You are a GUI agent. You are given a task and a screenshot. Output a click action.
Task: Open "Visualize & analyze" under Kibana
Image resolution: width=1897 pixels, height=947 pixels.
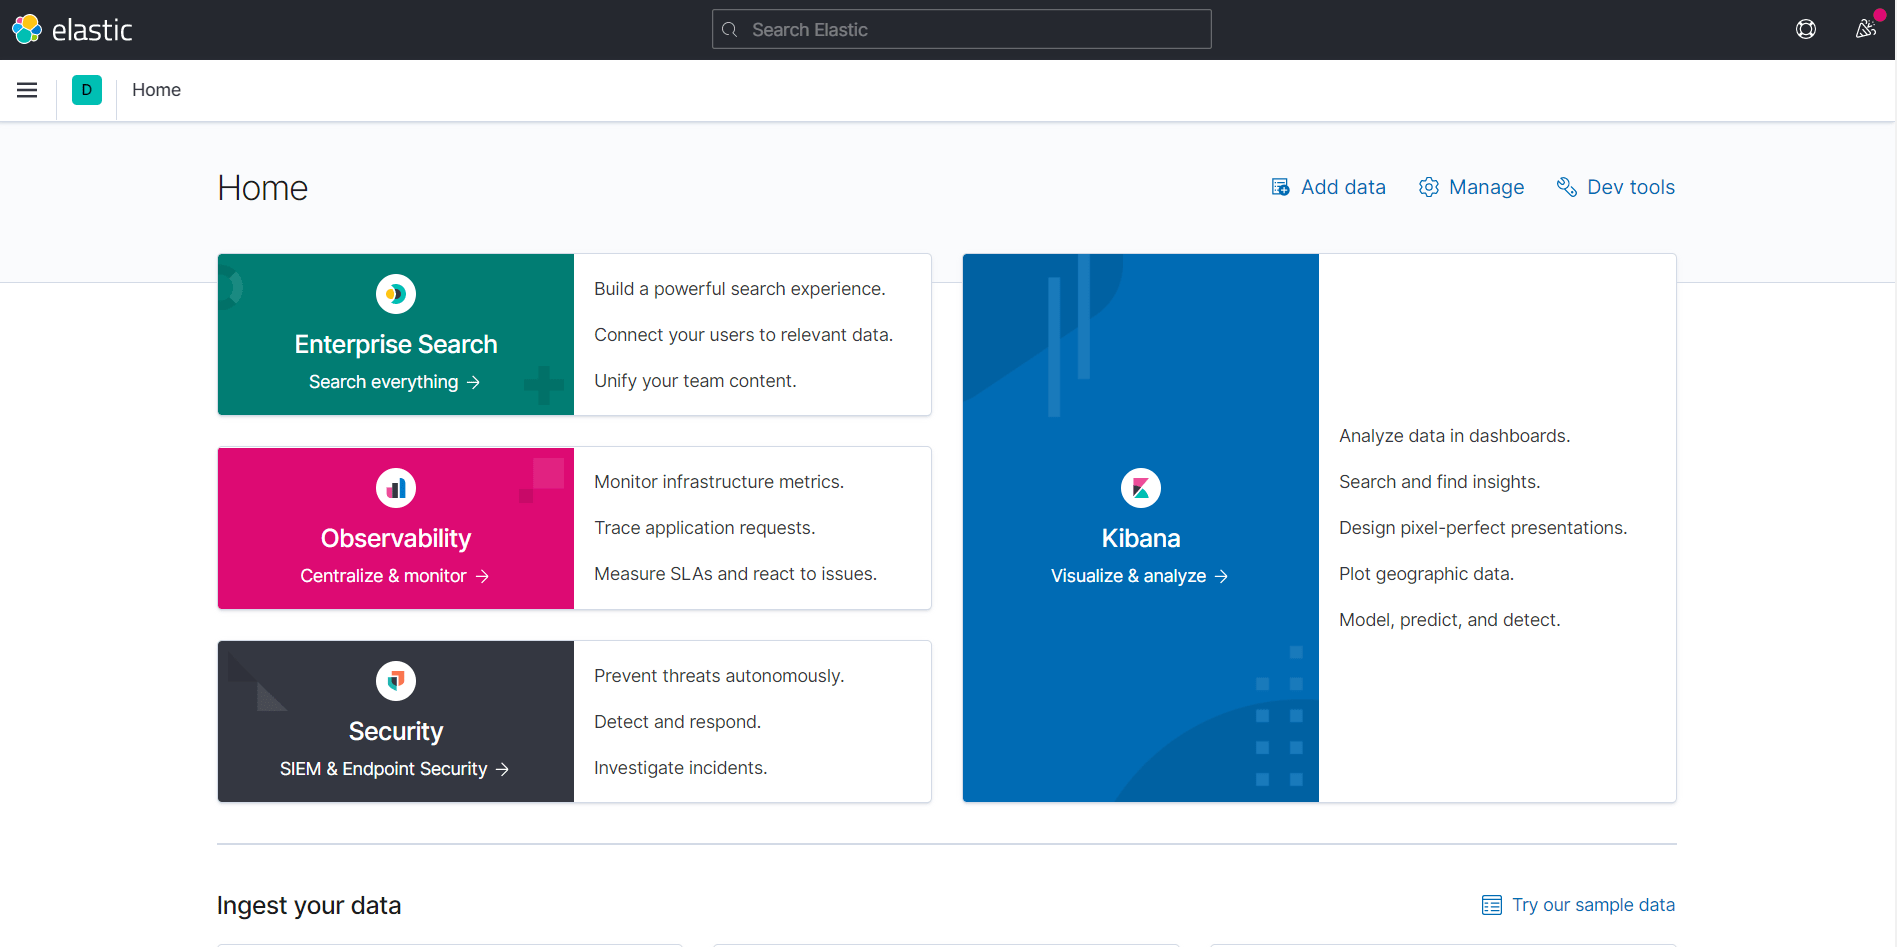1140,575
